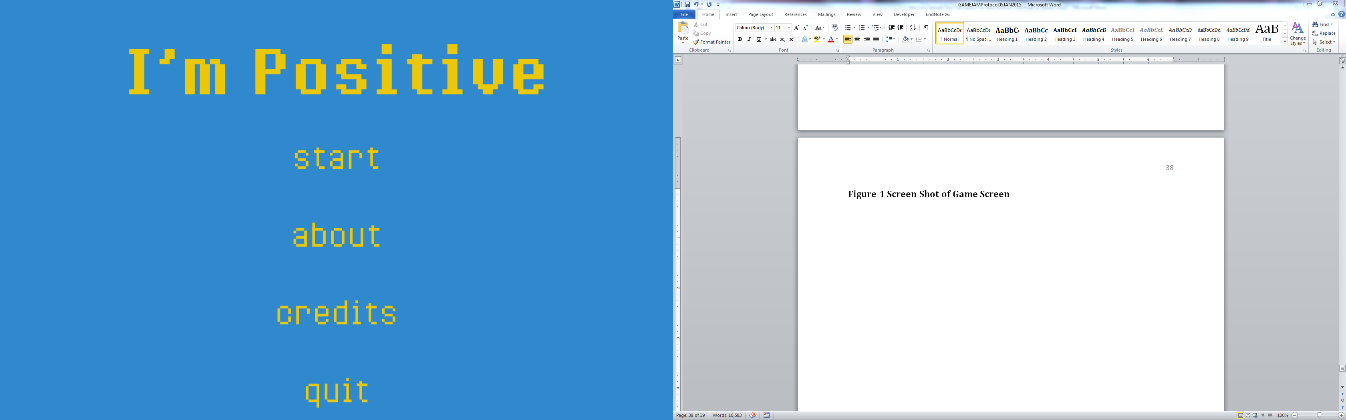Click the Center alignment icon
This screenshot has width=1346, height=420.
click(857, 39)
